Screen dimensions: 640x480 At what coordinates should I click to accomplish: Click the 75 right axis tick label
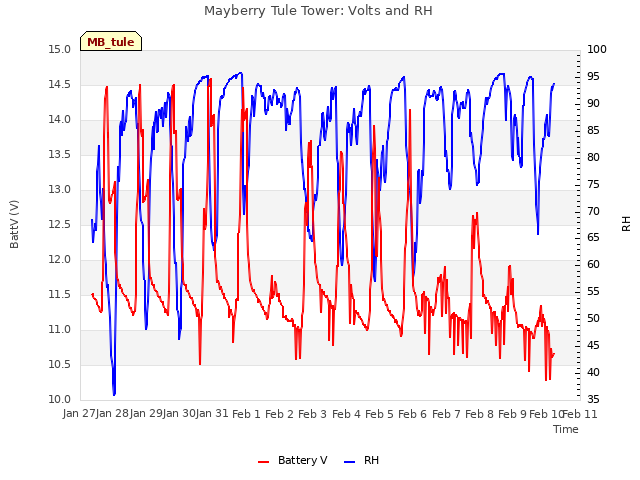point(593,184)
